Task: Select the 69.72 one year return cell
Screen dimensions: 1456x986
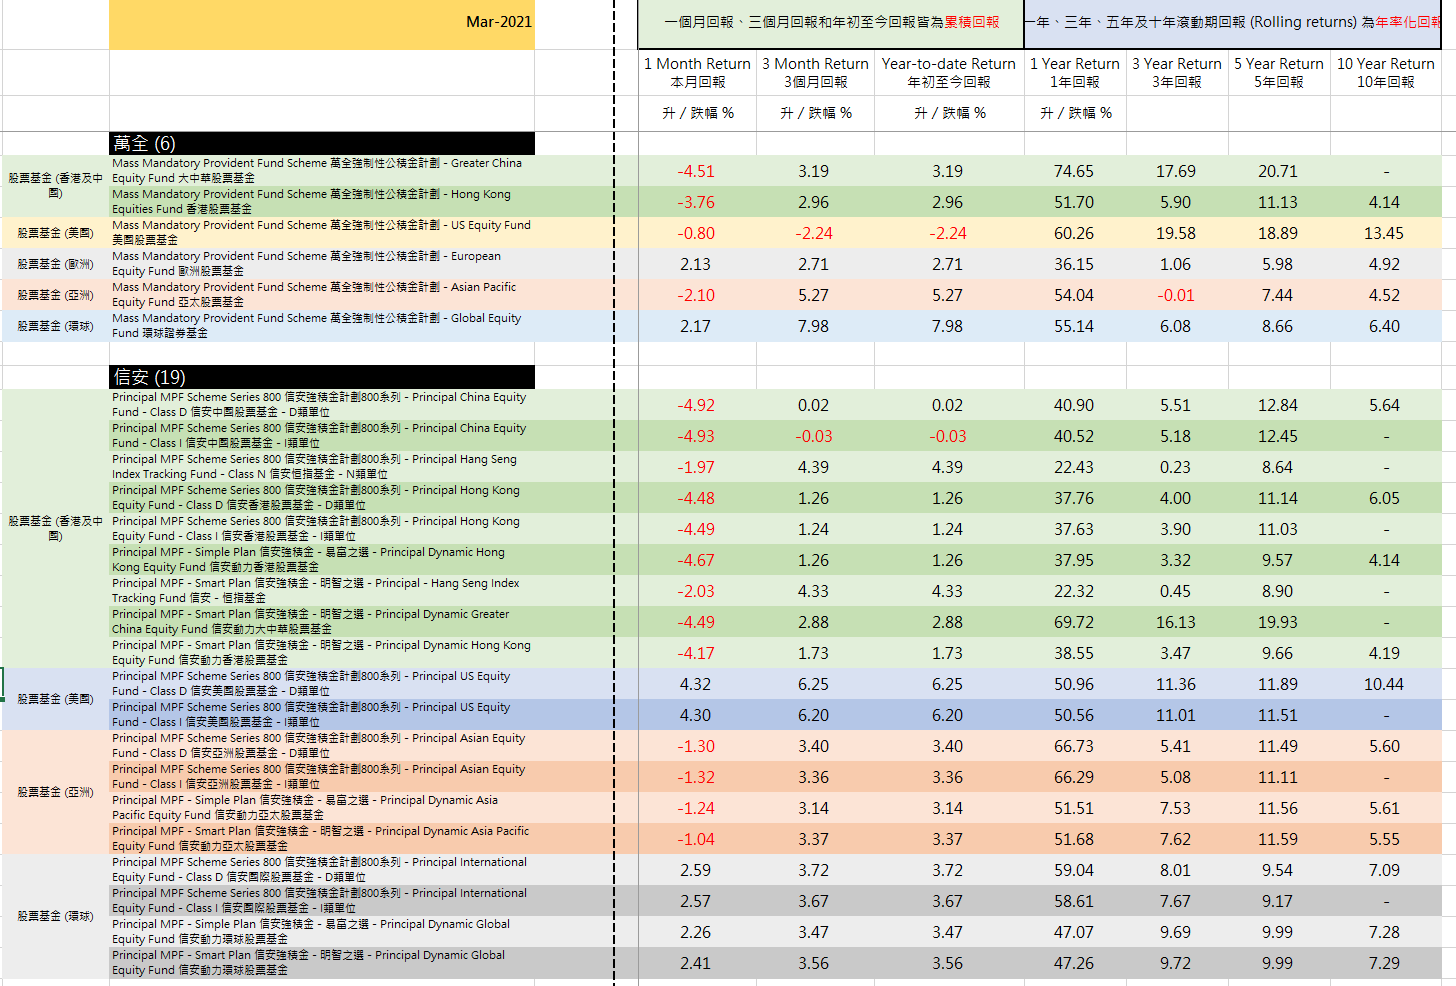Action: (1074, 622)
